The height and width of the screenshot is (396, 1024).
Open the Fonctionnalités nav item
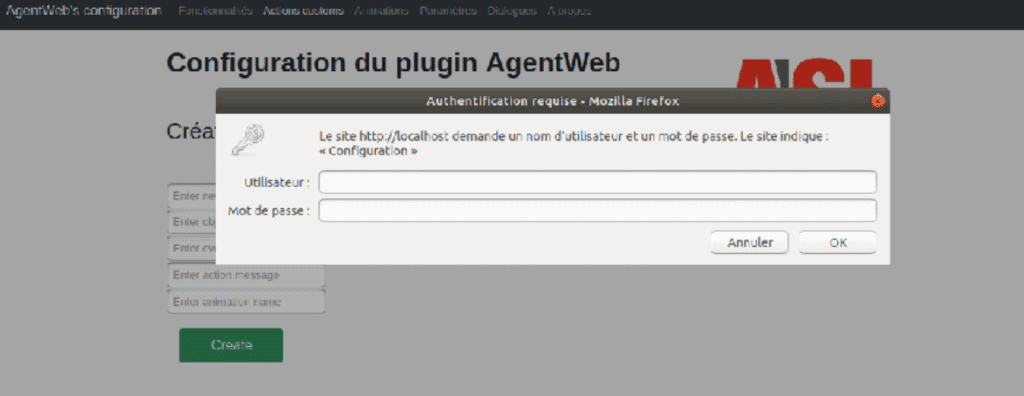coord(215,11)
